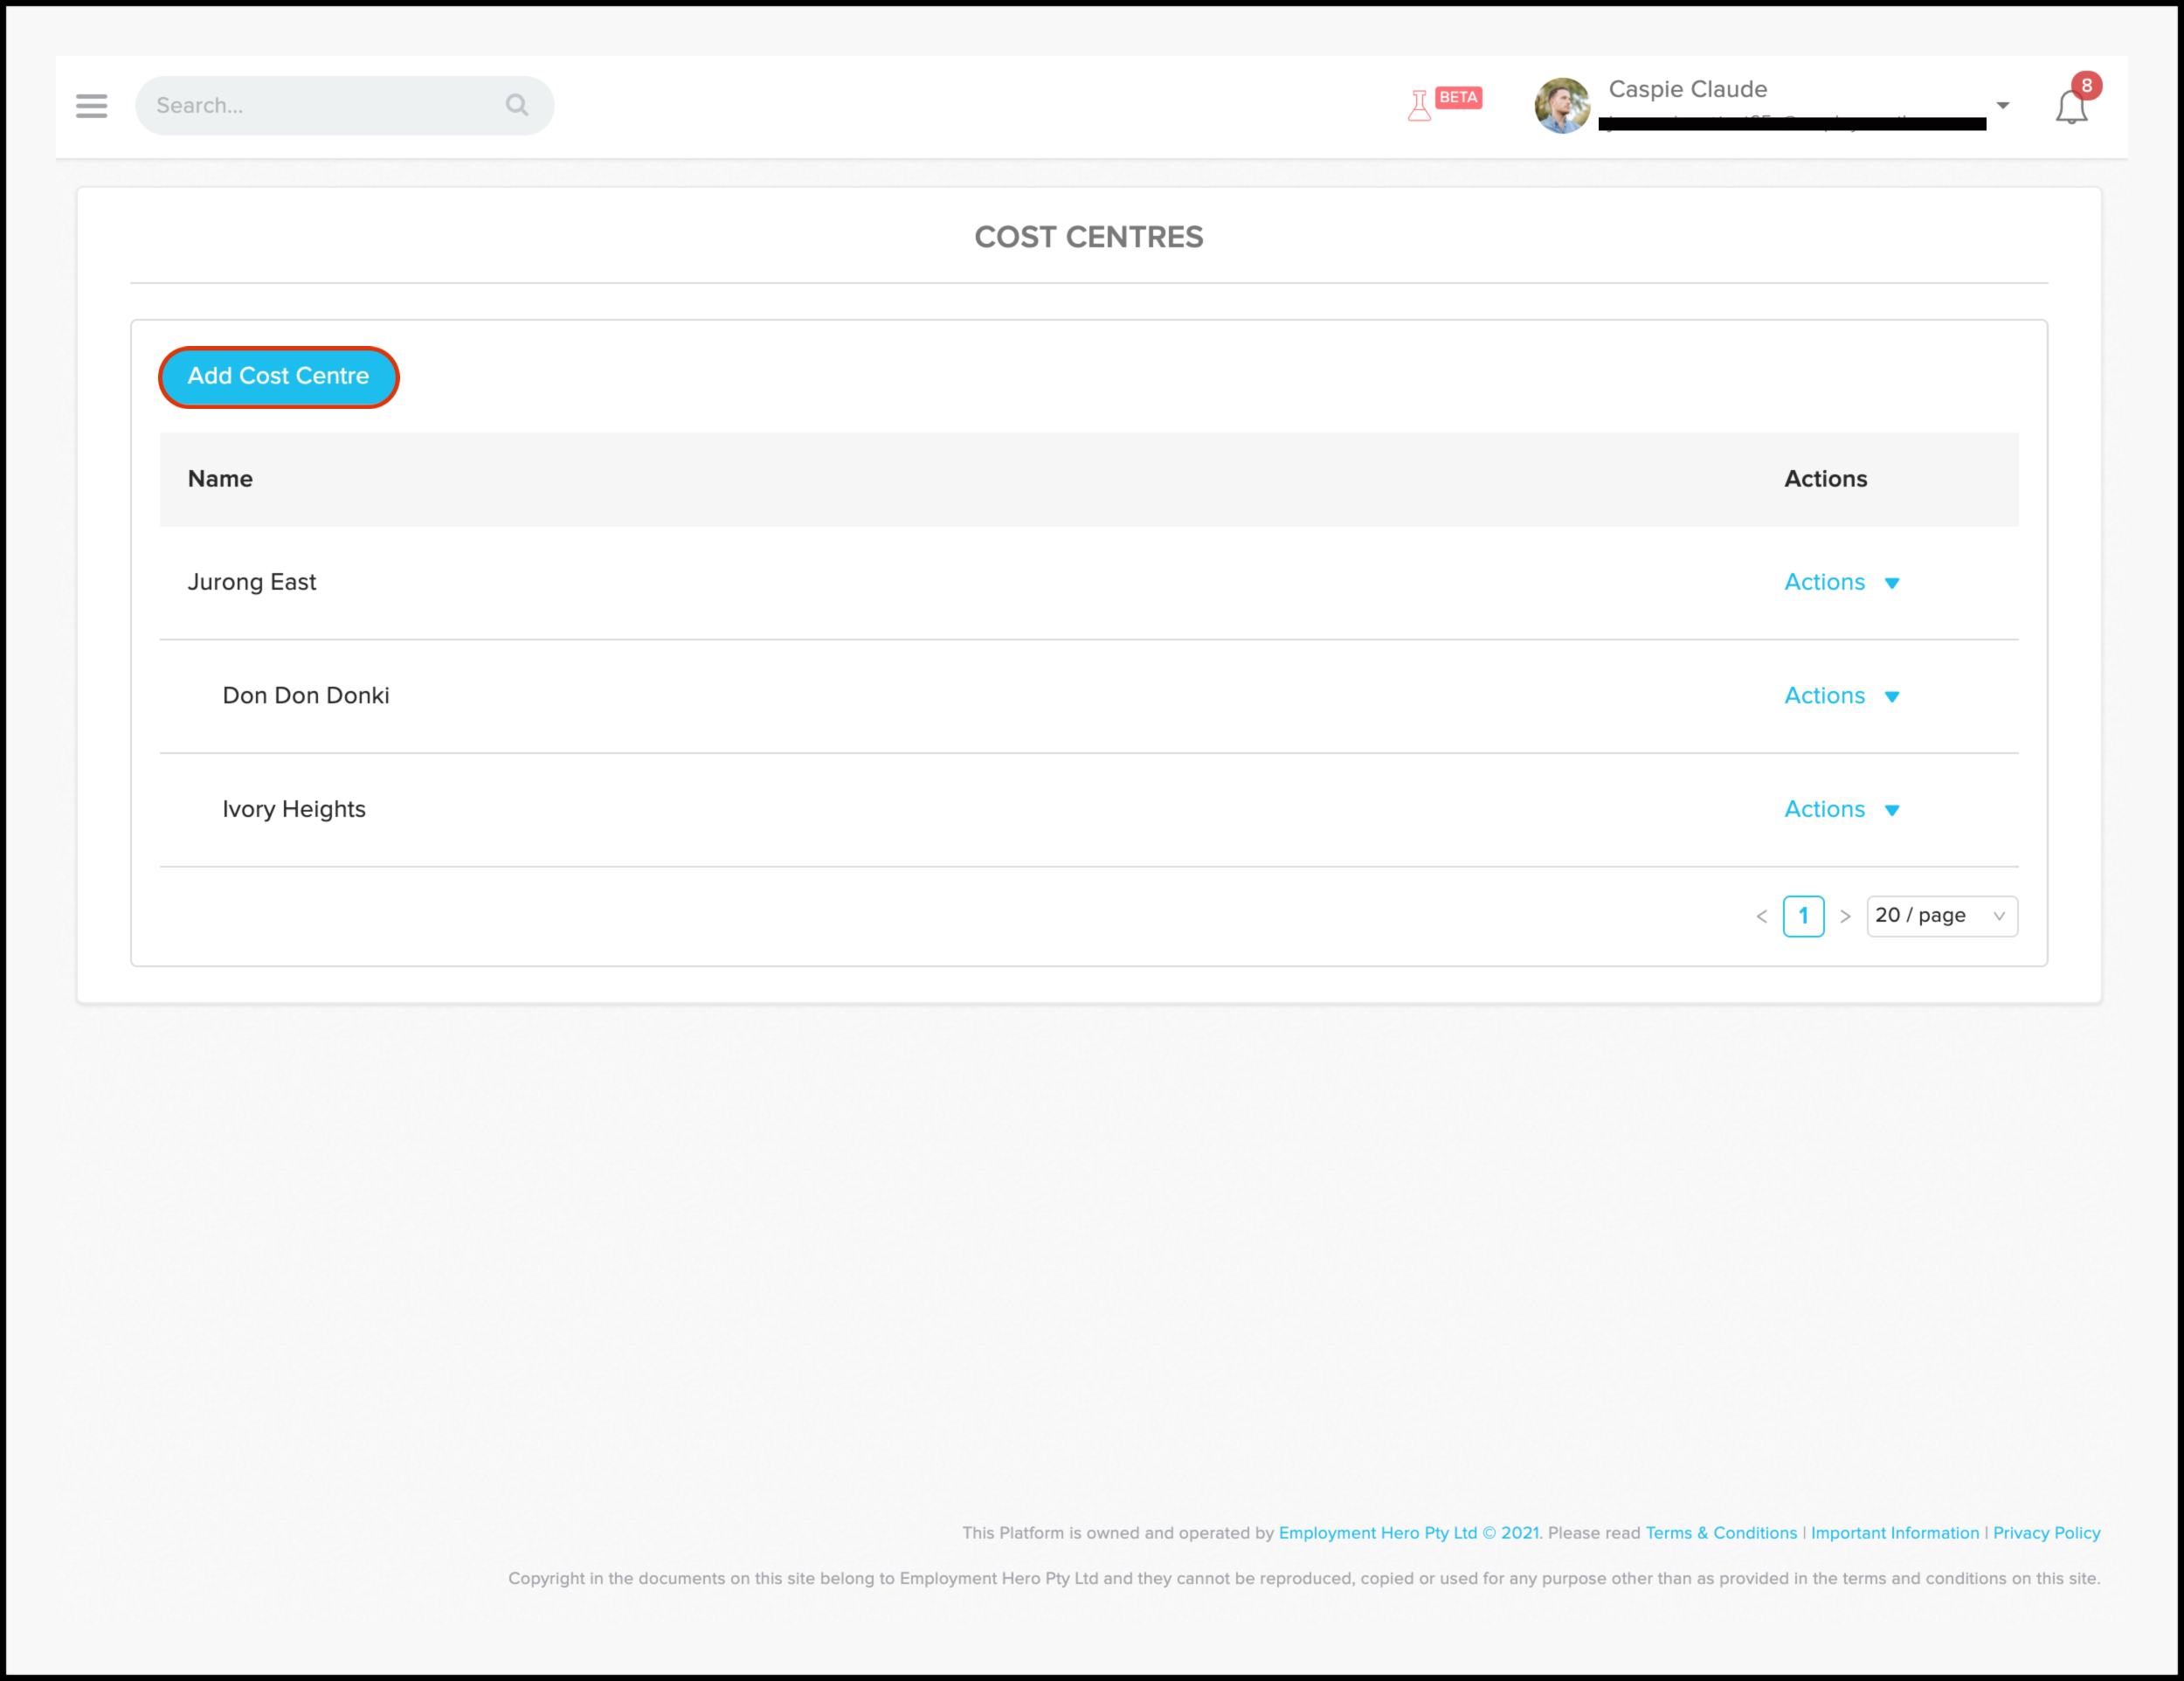Open the hamburger navigation menu

click(91, 105)
